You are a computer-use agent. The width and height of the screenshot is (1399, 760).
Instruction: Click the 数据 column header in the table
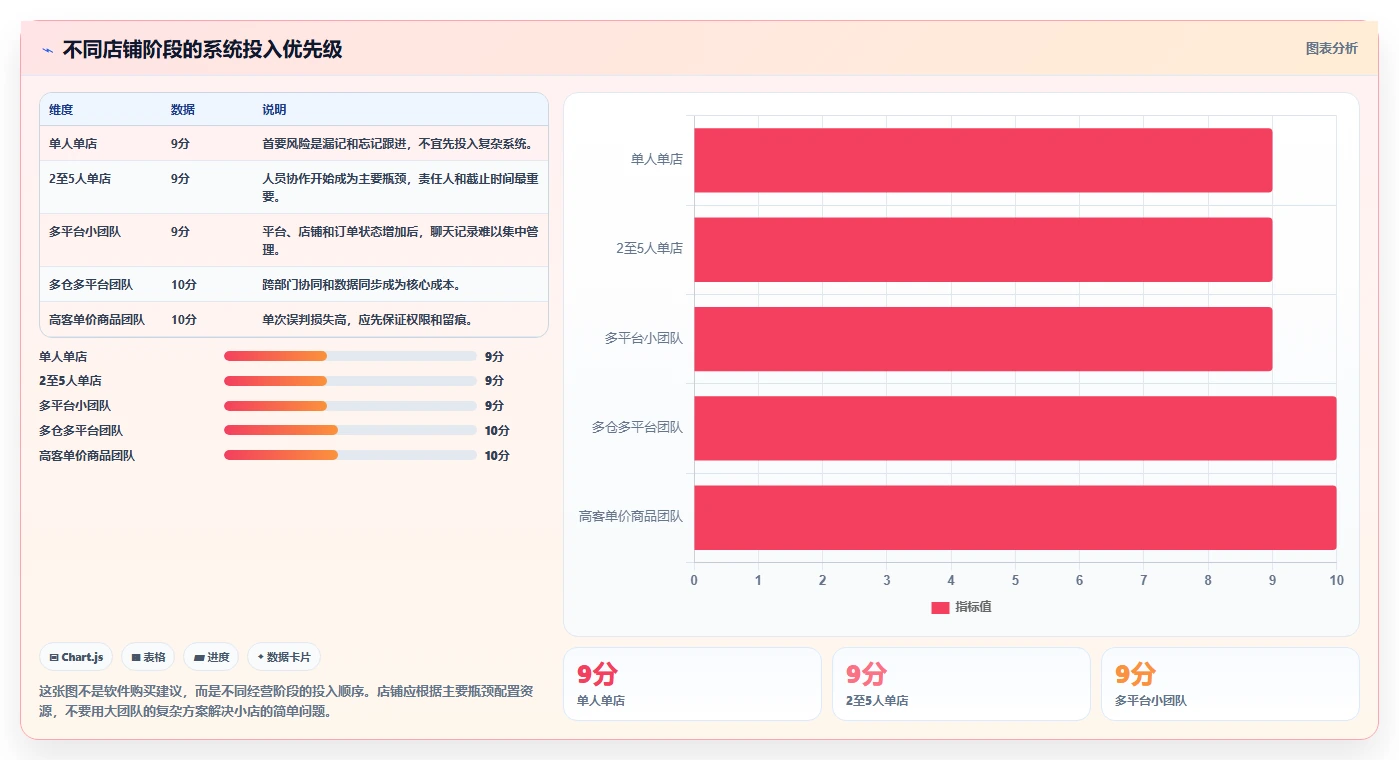[183, 110]
